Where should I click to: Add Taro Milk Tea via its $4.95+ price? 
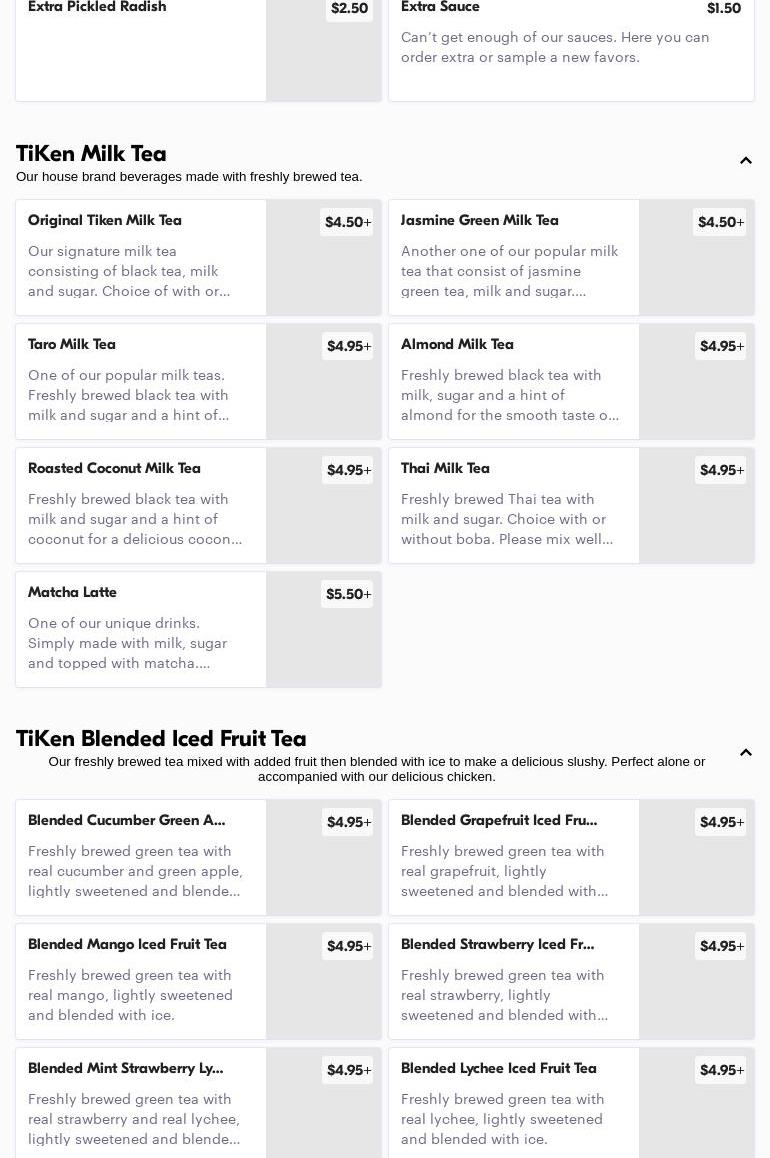point(349,346)
